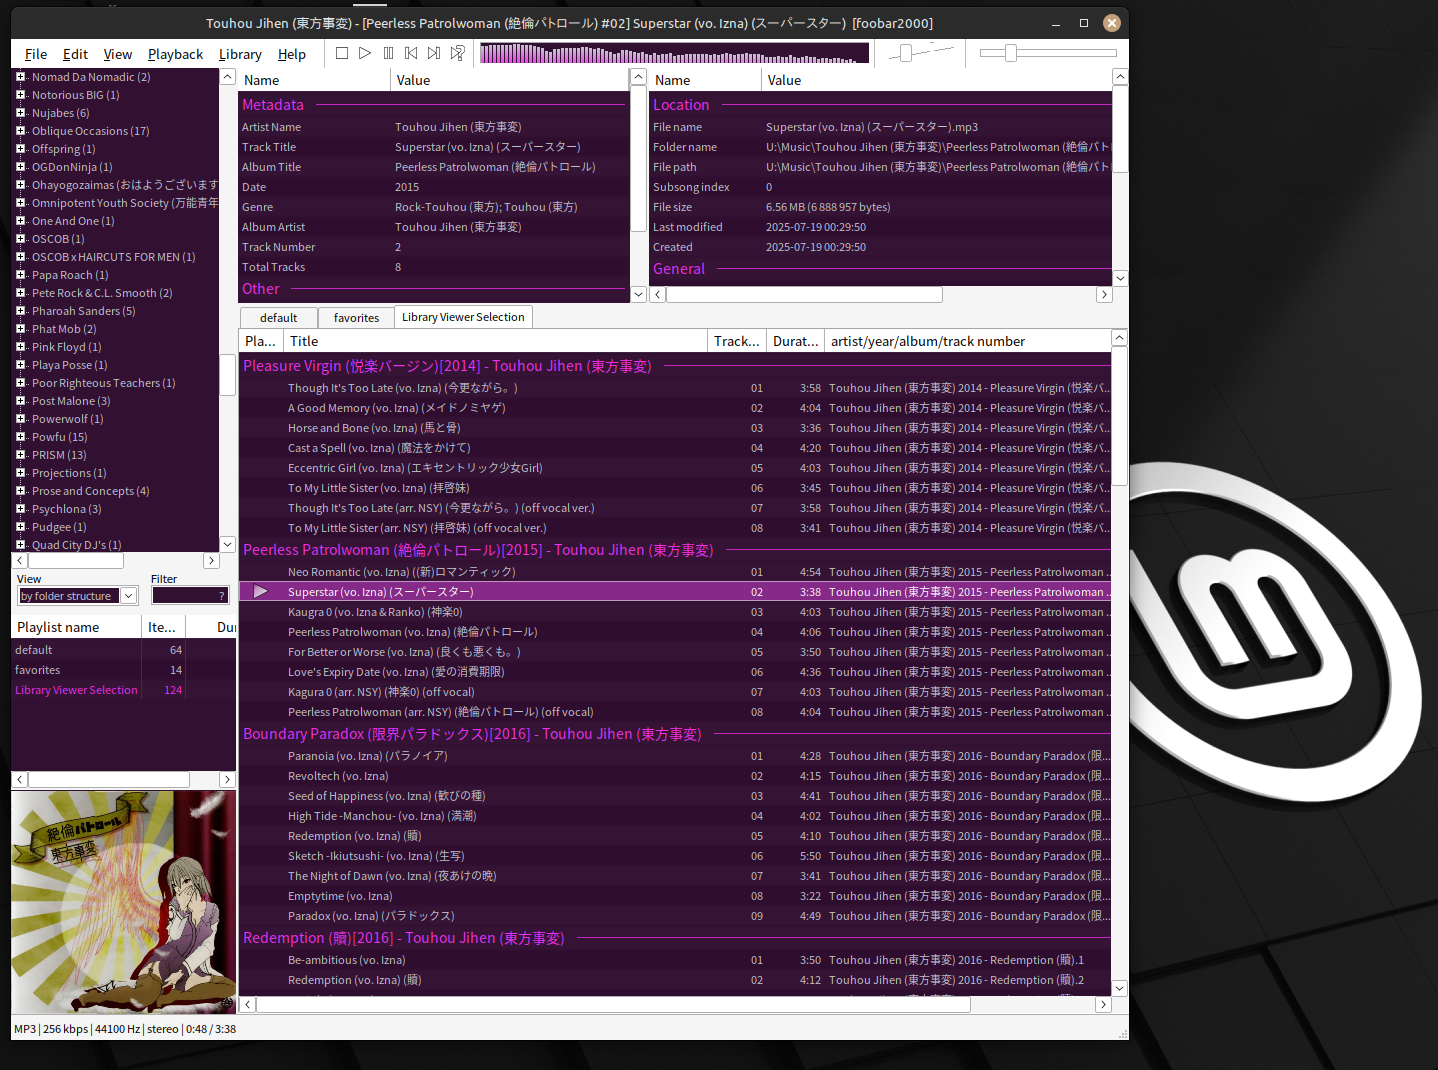The width and height of the screenshot is (1438, 1070).
Task: Click the Title column header in playlist
Action: point(495,341)
